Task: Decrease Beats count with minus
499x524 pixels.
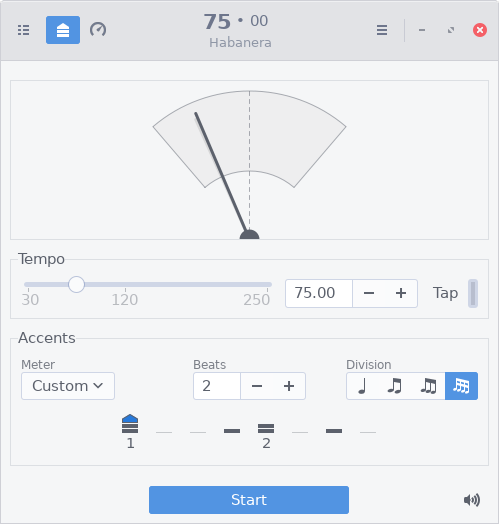Action: coord(257,386)
